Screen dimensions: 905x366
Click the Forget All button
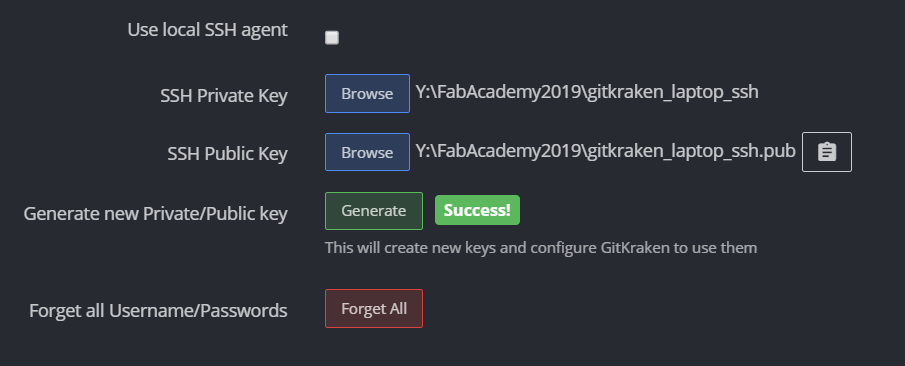[x=373, y=308]
